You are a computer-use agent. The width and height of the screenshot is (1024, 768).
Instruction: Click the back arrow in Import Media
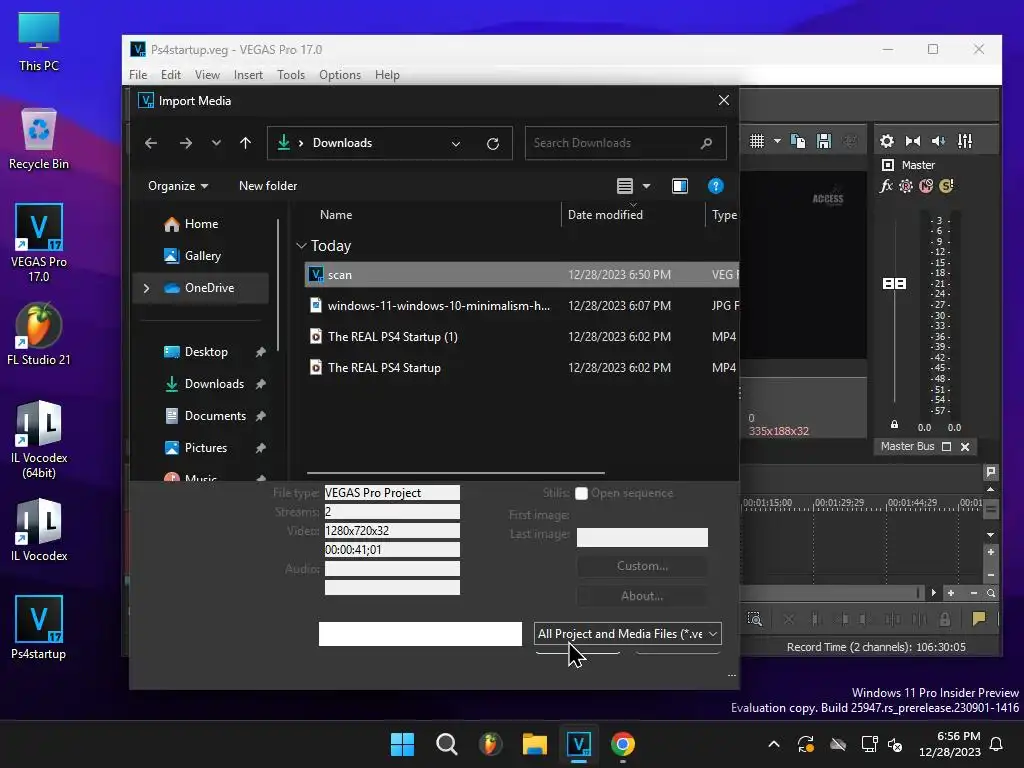[x=151, y=143]
